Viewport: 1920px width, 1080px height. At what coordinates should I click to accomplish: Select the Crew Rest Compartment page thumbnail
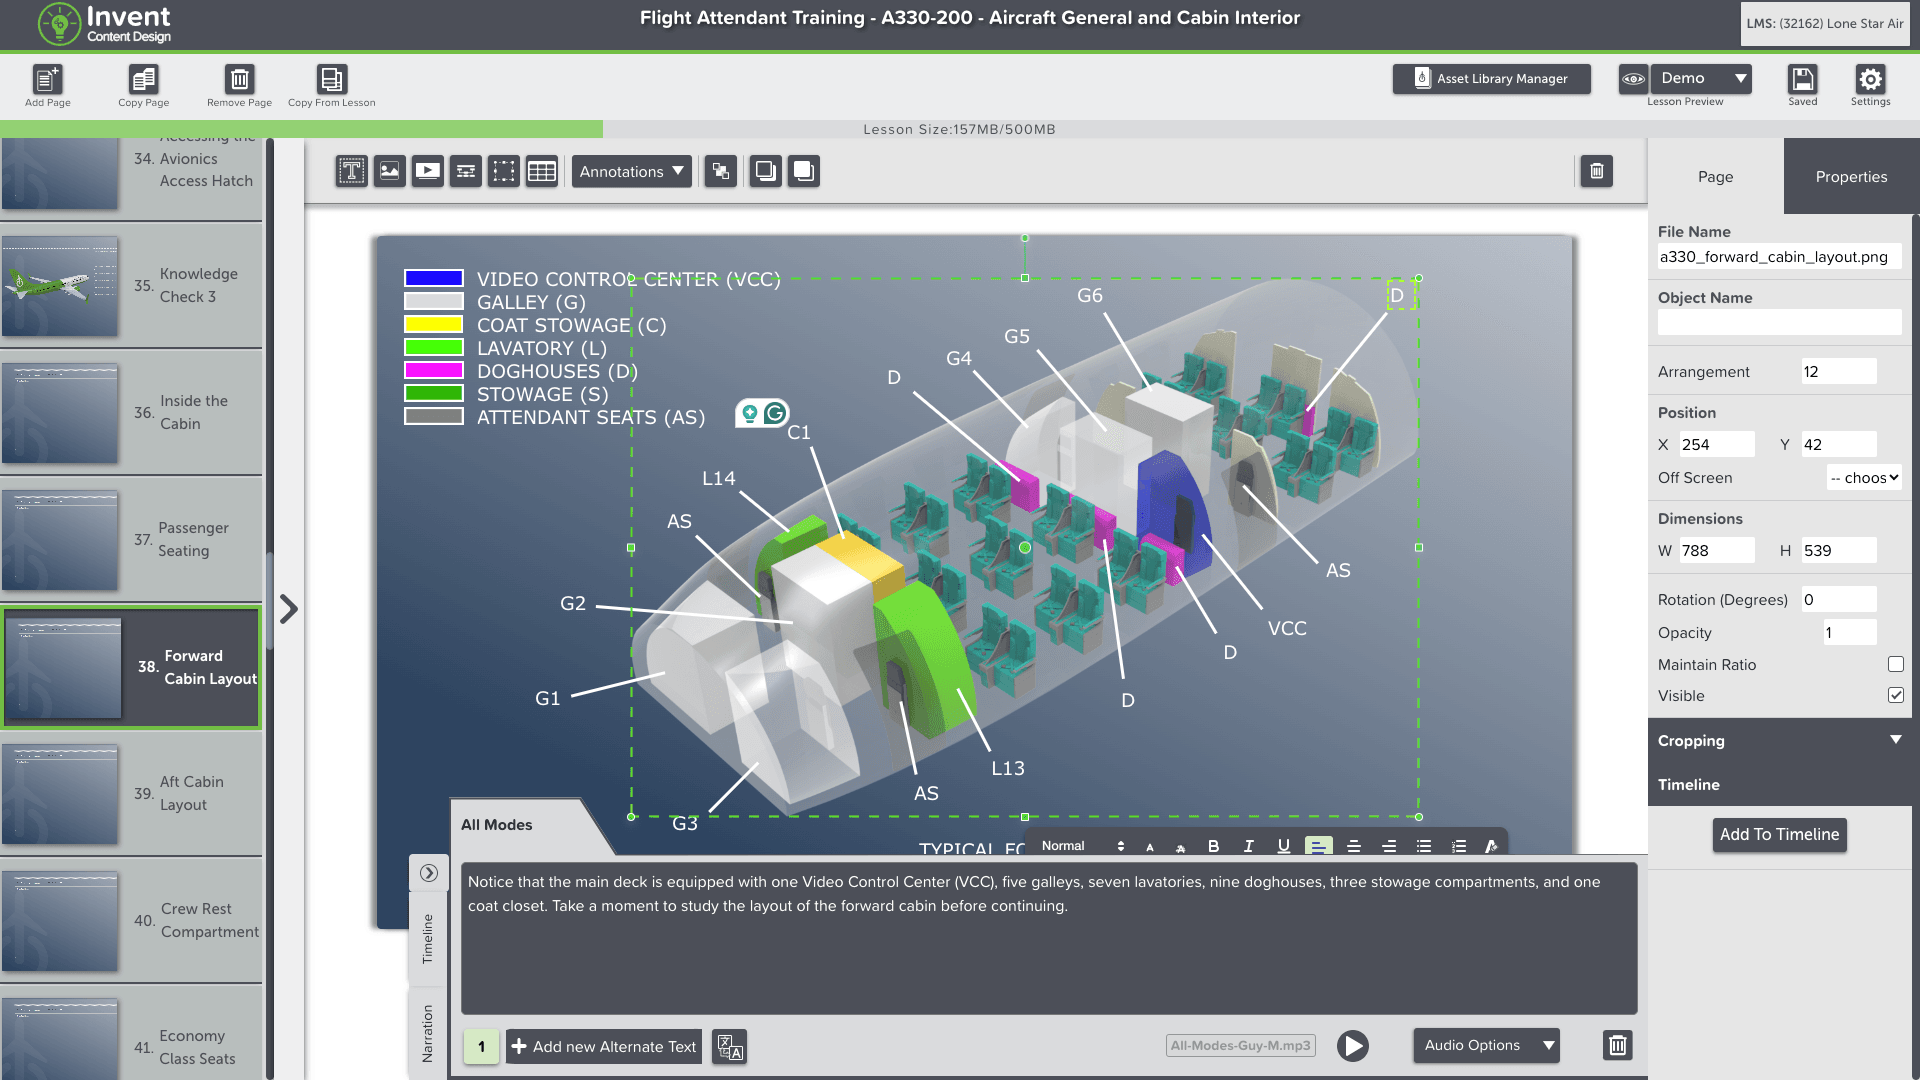click(x=62, y=921)
